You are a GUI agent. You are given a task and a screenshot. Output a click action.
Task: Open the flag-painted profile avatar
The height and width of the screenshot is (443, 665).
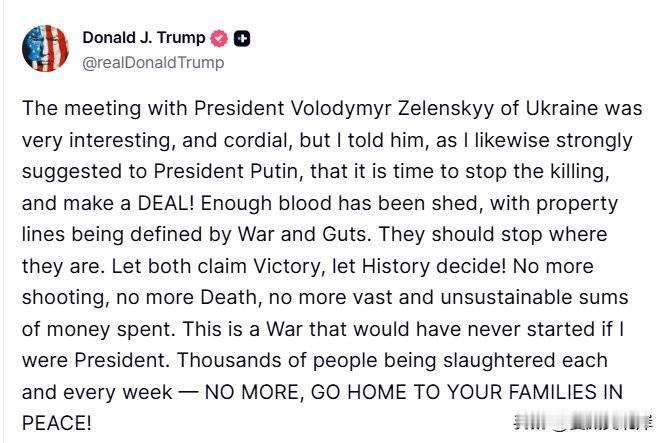click(x=45, y=48)
